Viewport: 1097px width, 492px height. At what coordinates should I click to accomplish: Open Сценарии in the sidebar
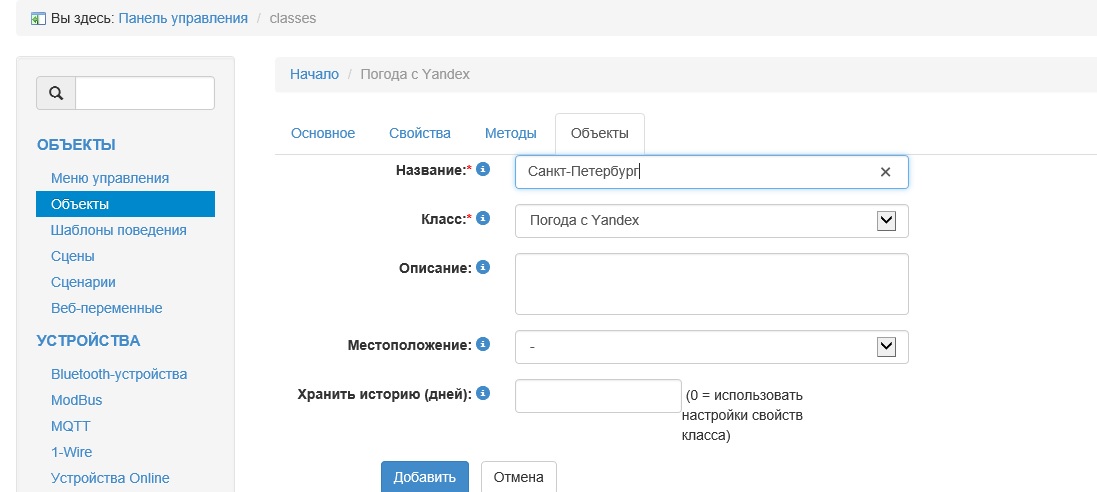point(83,282)
